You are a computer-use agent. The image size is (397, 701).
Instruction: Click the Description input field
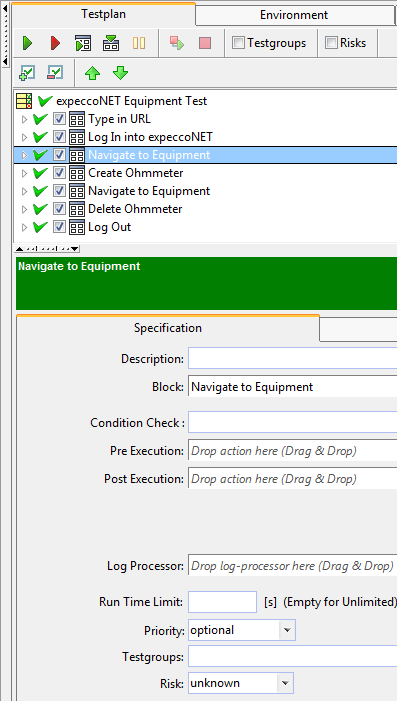tap(292, 359)
